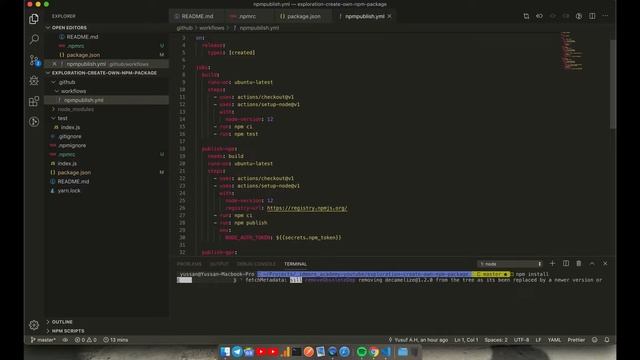640x360 pixels.
Task: Maximize the panel with chevron-up icon
Action: tap(592, 264)
